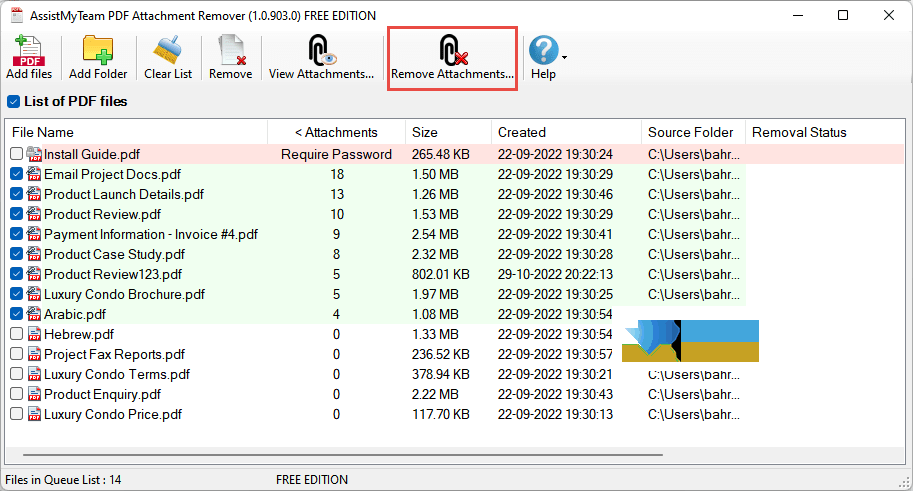Uncheck Luxury Condo Brochure.pdf checkbox

click(16, 294)
